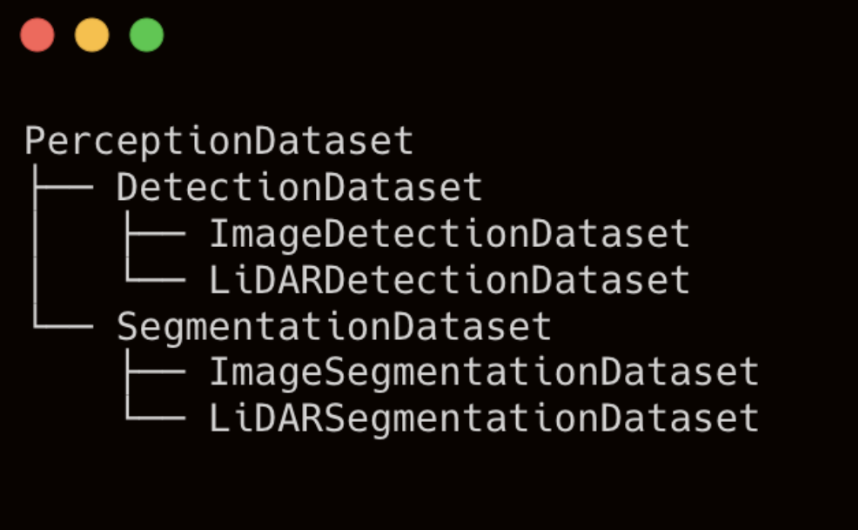Click the capital P starting PerceptionDataset
The width and height of the screenshot is (858, 530).
[x=34, y=140]
